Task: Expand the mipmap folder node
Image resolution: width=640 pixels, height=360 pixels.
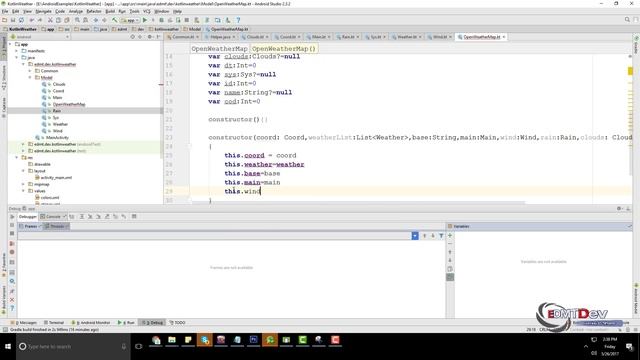Action: point(23,184)
